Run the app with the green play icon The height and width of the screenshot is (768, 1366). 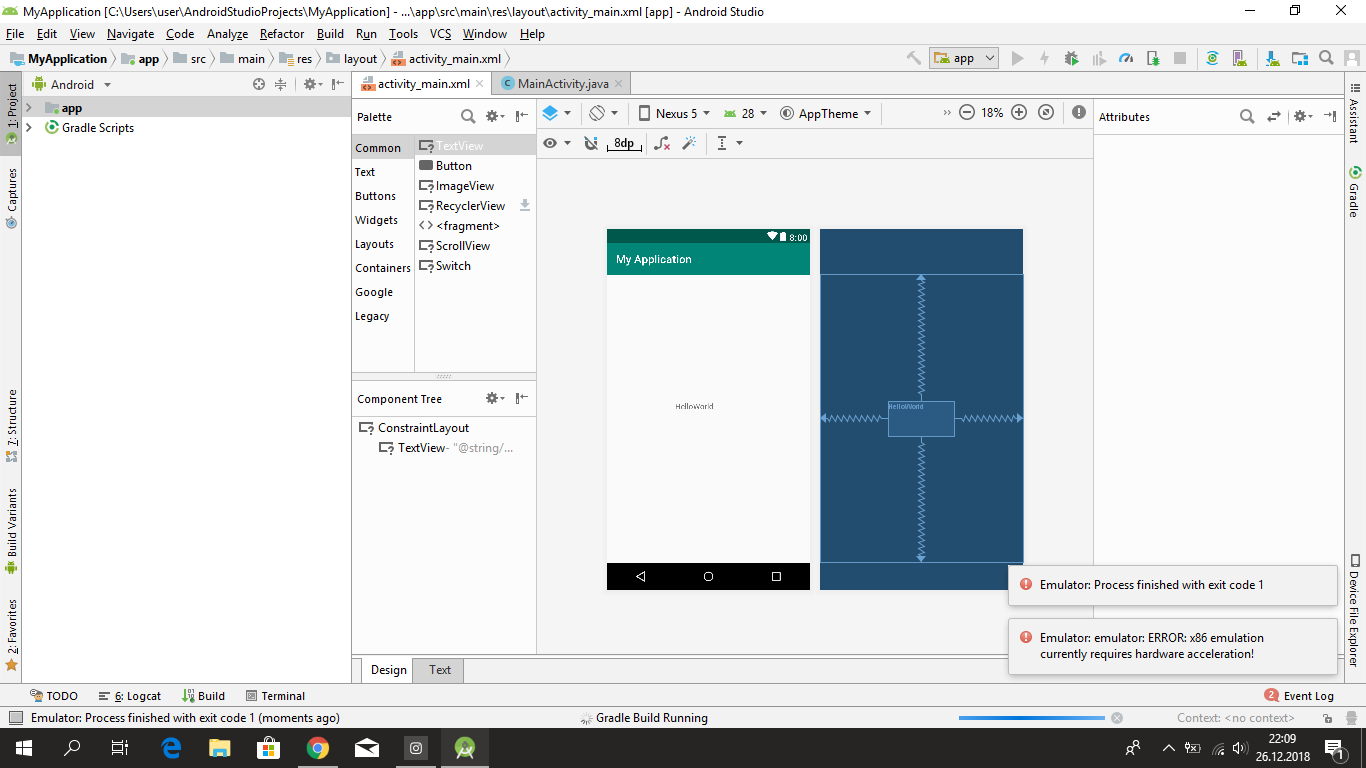1018,58
